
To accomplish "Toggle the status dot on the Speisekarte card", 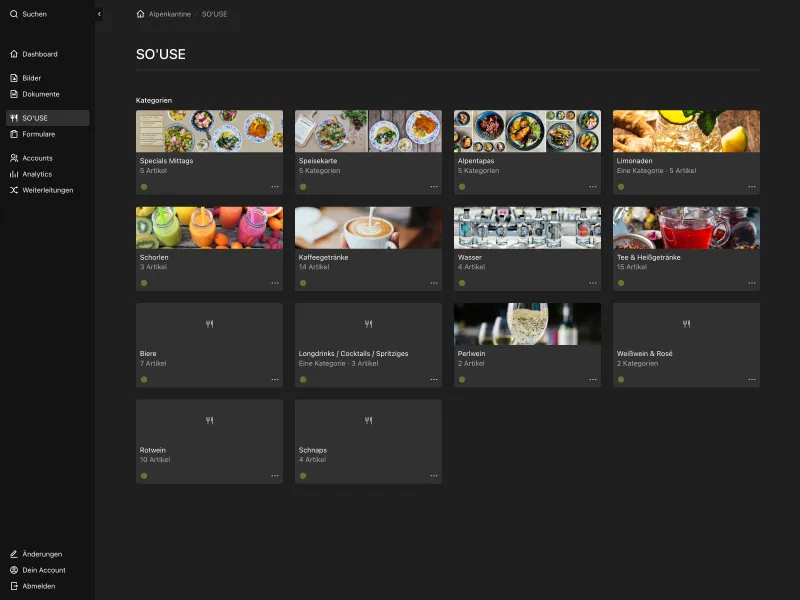I will tap(303, 186).
